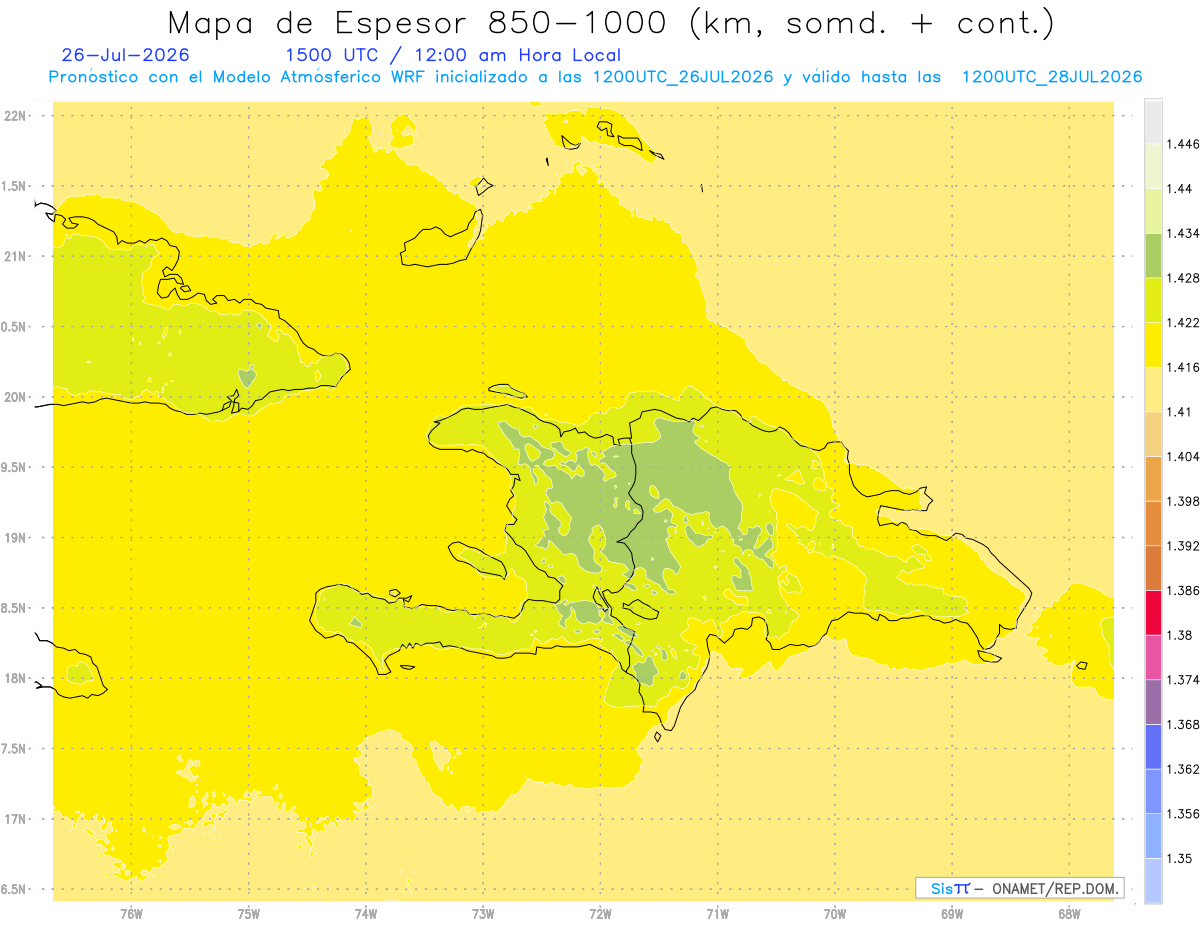Click the 75W longitude axis label
This screenshot has width=1200, height=927.
[x=248, y=913]
